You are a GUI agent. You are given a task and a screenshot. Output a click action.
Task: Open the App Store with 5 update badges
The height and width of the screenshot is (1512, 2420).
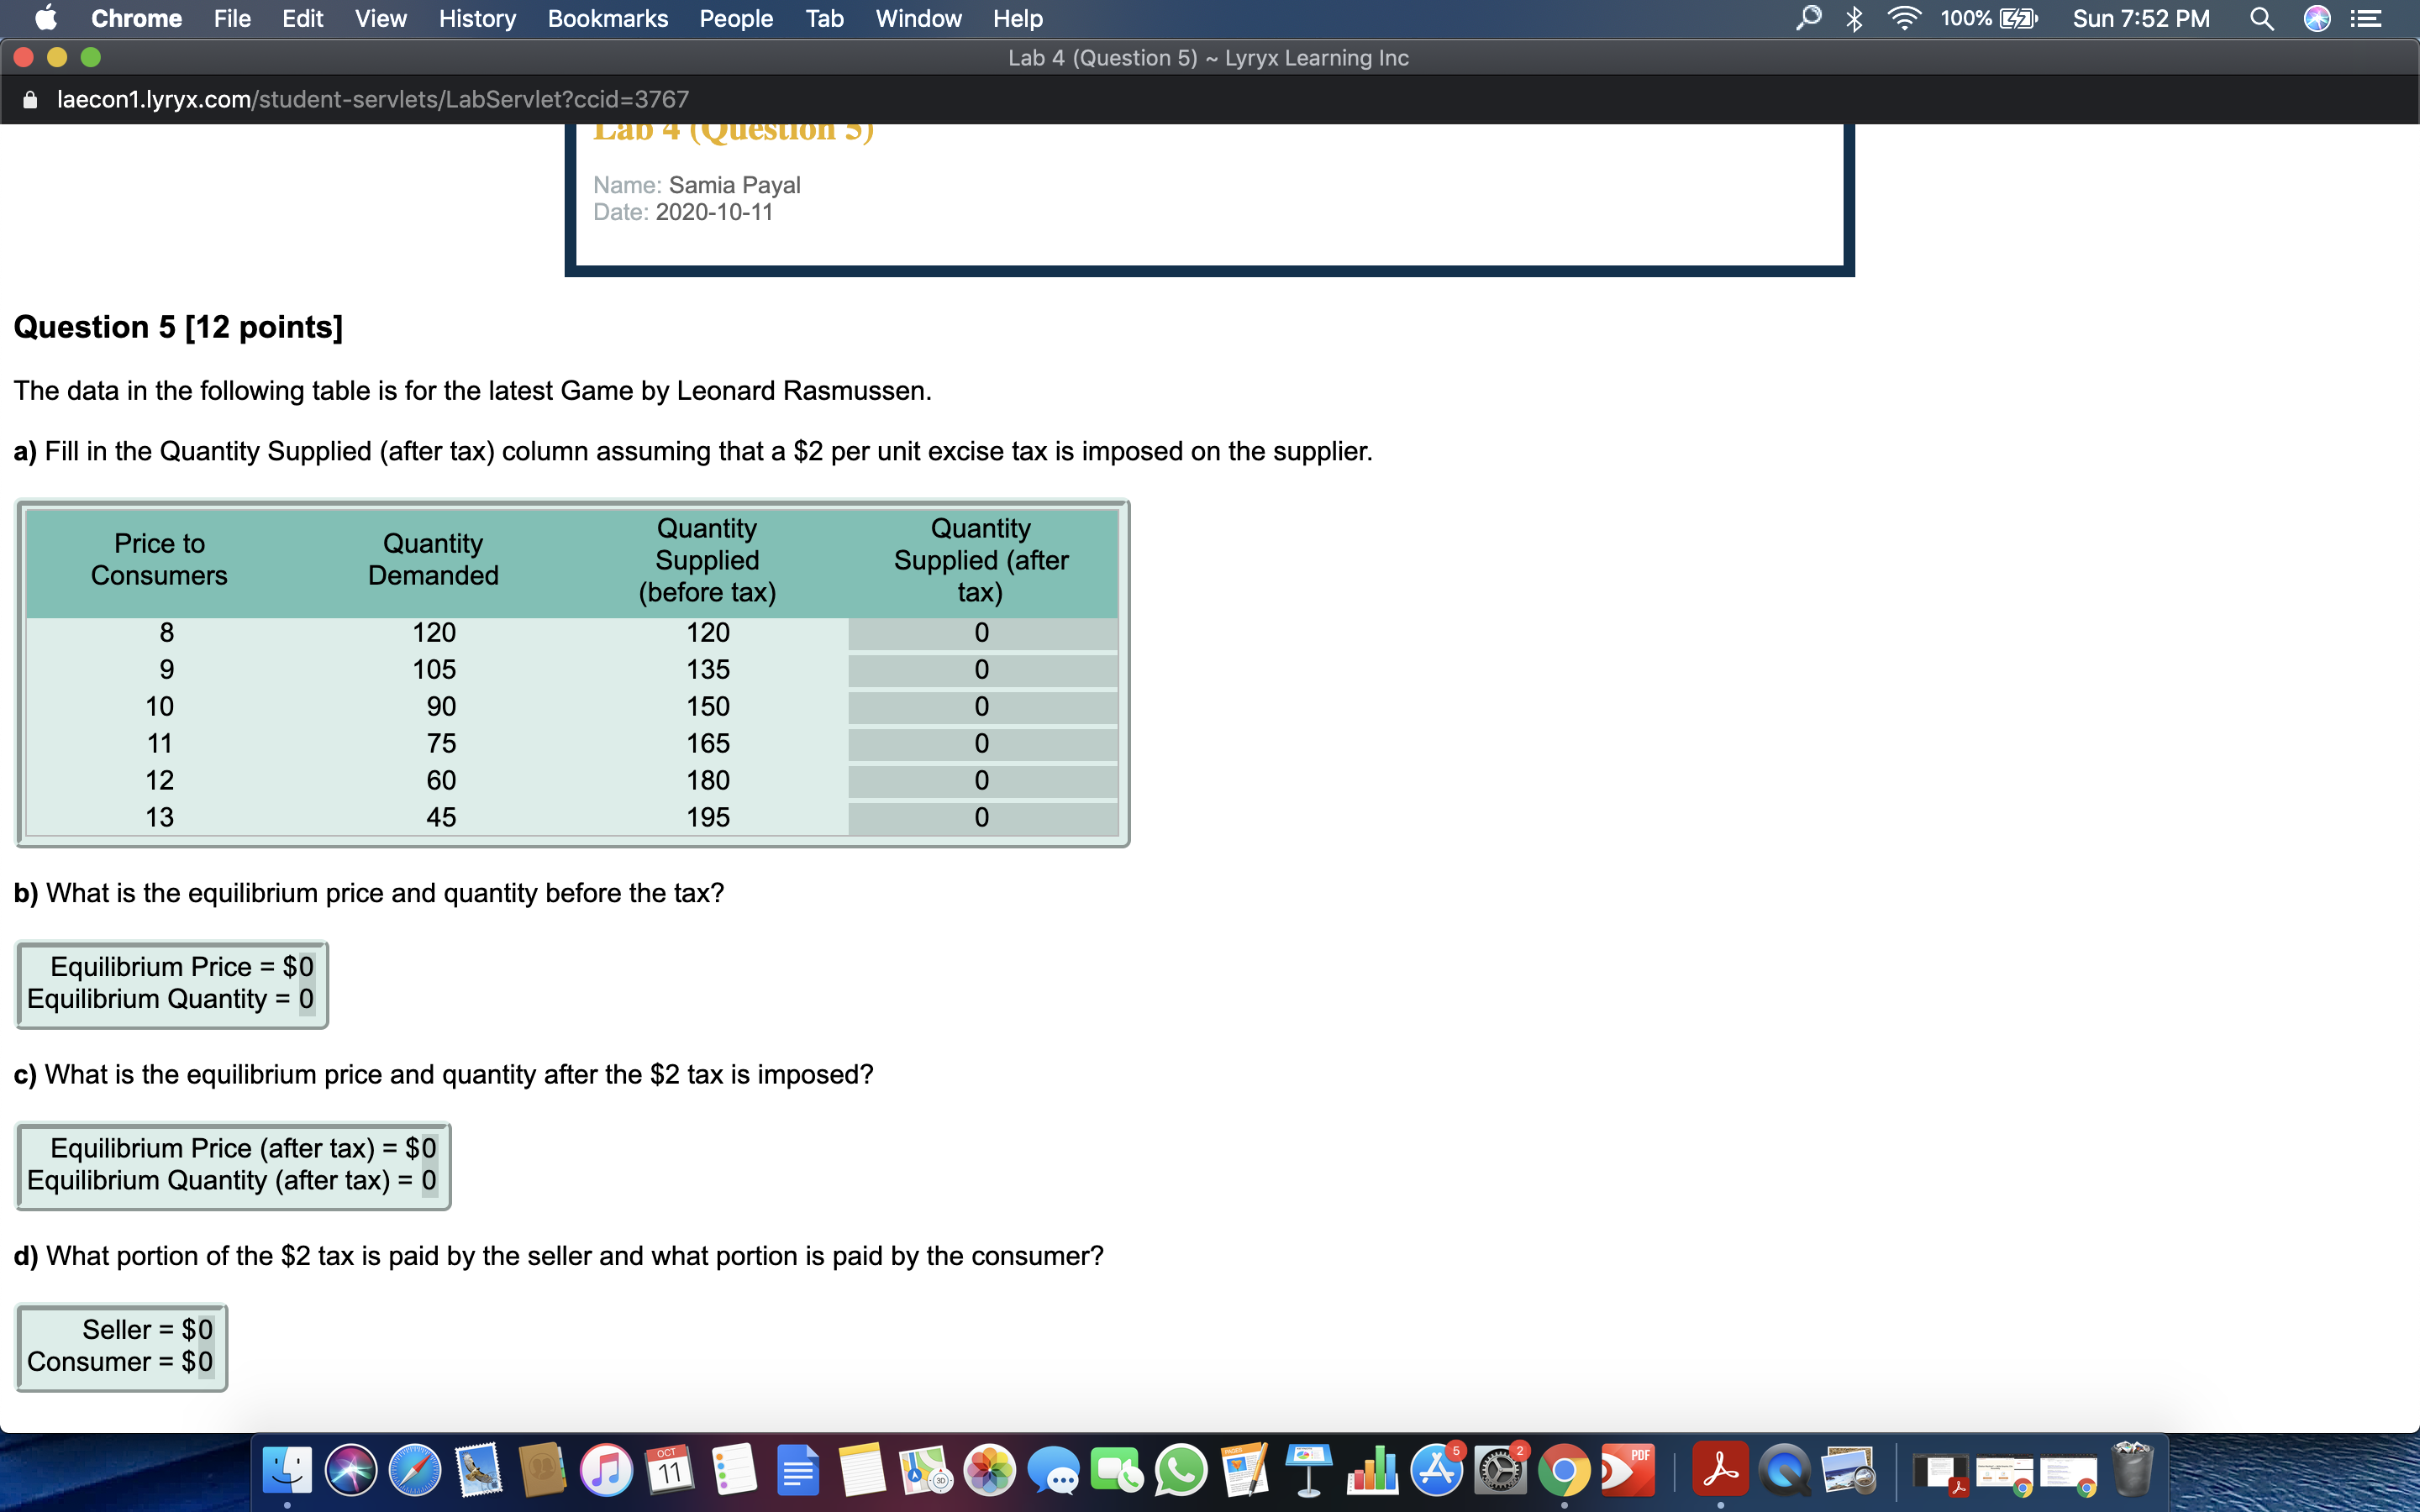point(1438,1472)
